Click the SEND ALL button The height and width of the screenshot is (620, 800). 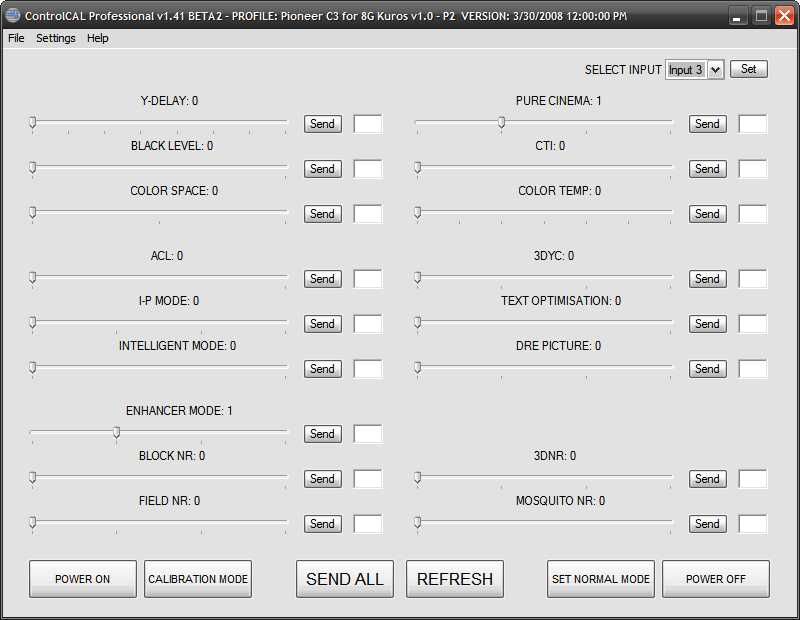point(345,579)
